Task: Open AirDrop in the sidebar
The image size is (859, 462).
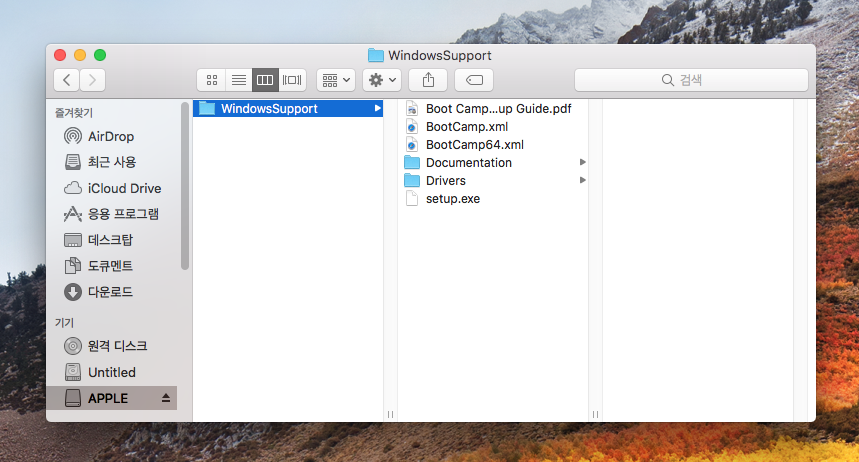Action: click(112, 136)
